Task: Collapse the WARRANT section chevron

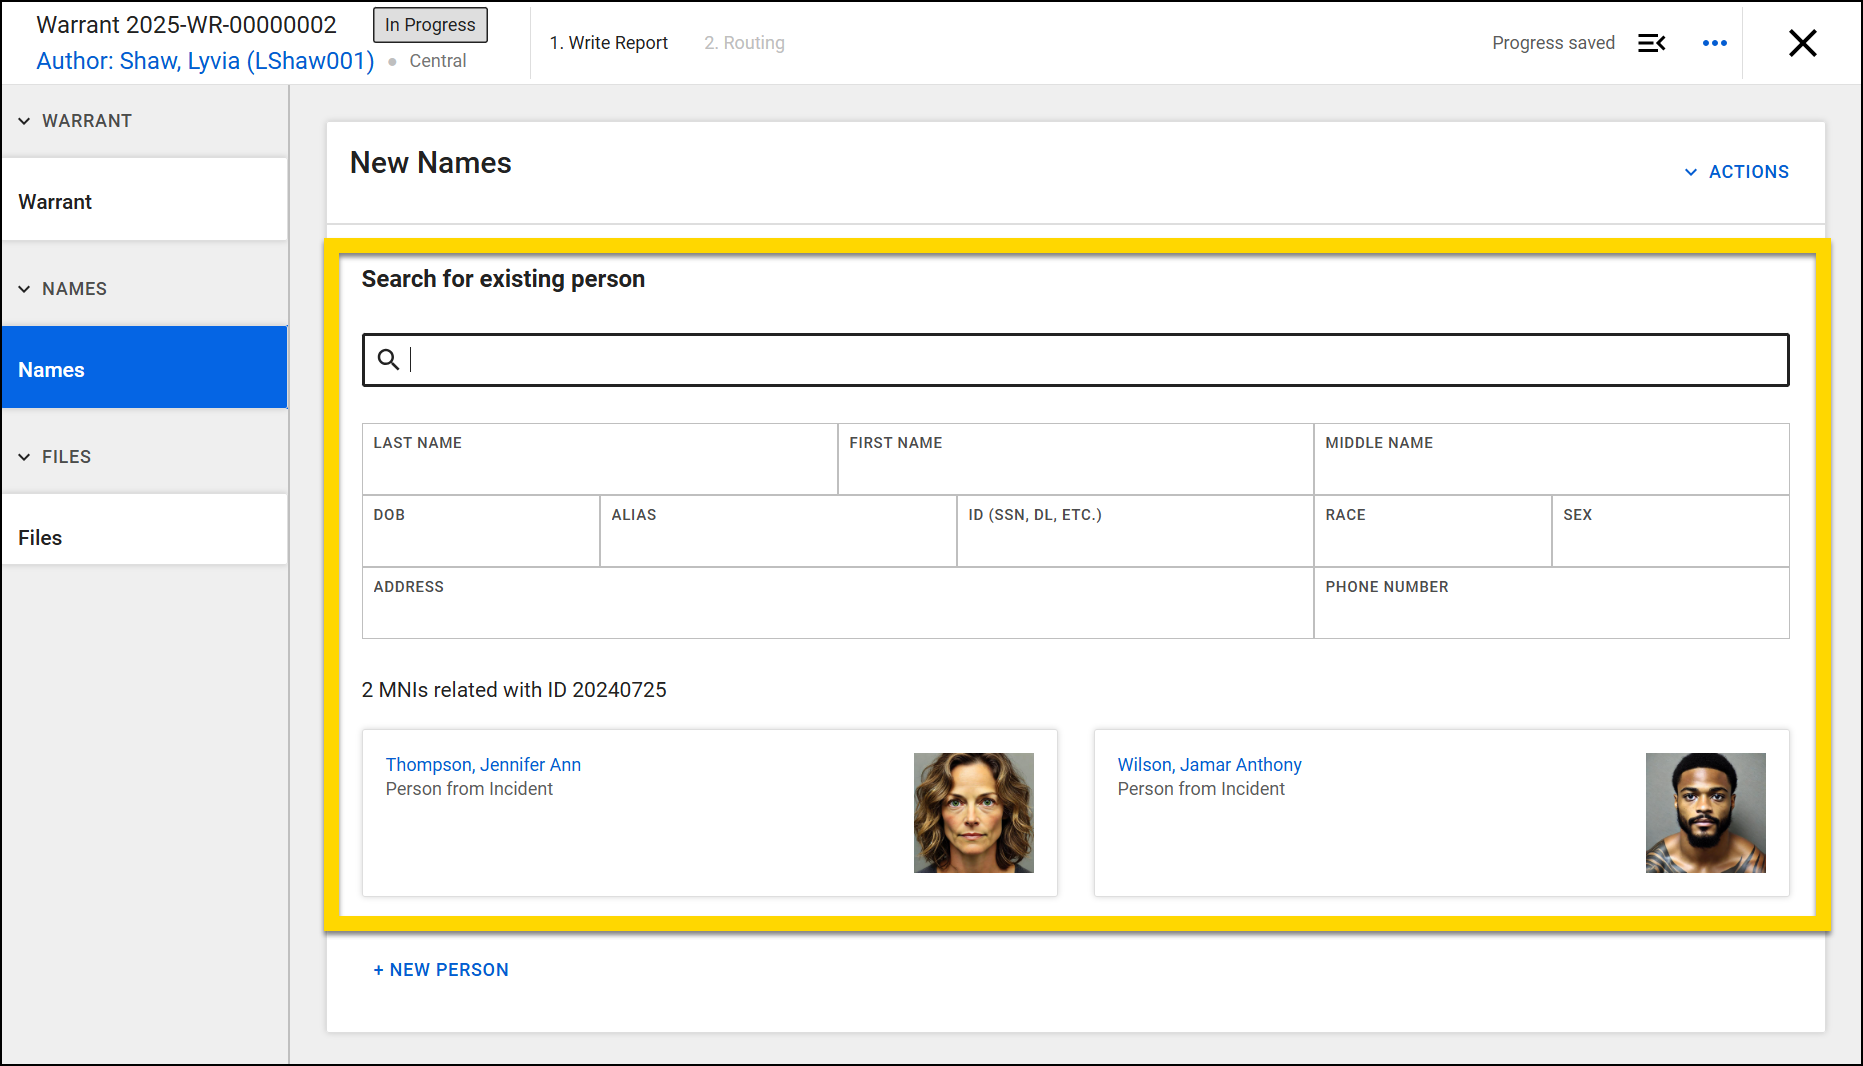Action: click(x=24, y=120)
